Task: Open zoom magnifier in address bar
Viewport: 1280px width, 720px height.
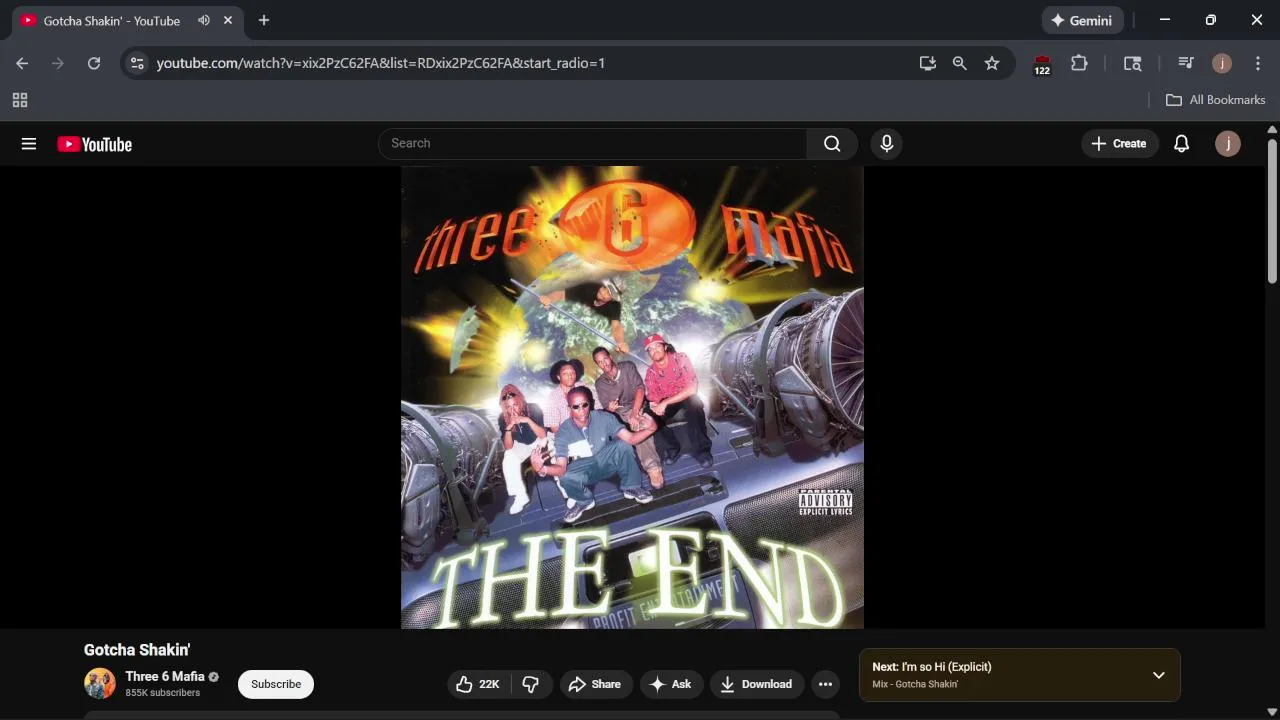Action: pyautogui.click(x=960, y=63)
